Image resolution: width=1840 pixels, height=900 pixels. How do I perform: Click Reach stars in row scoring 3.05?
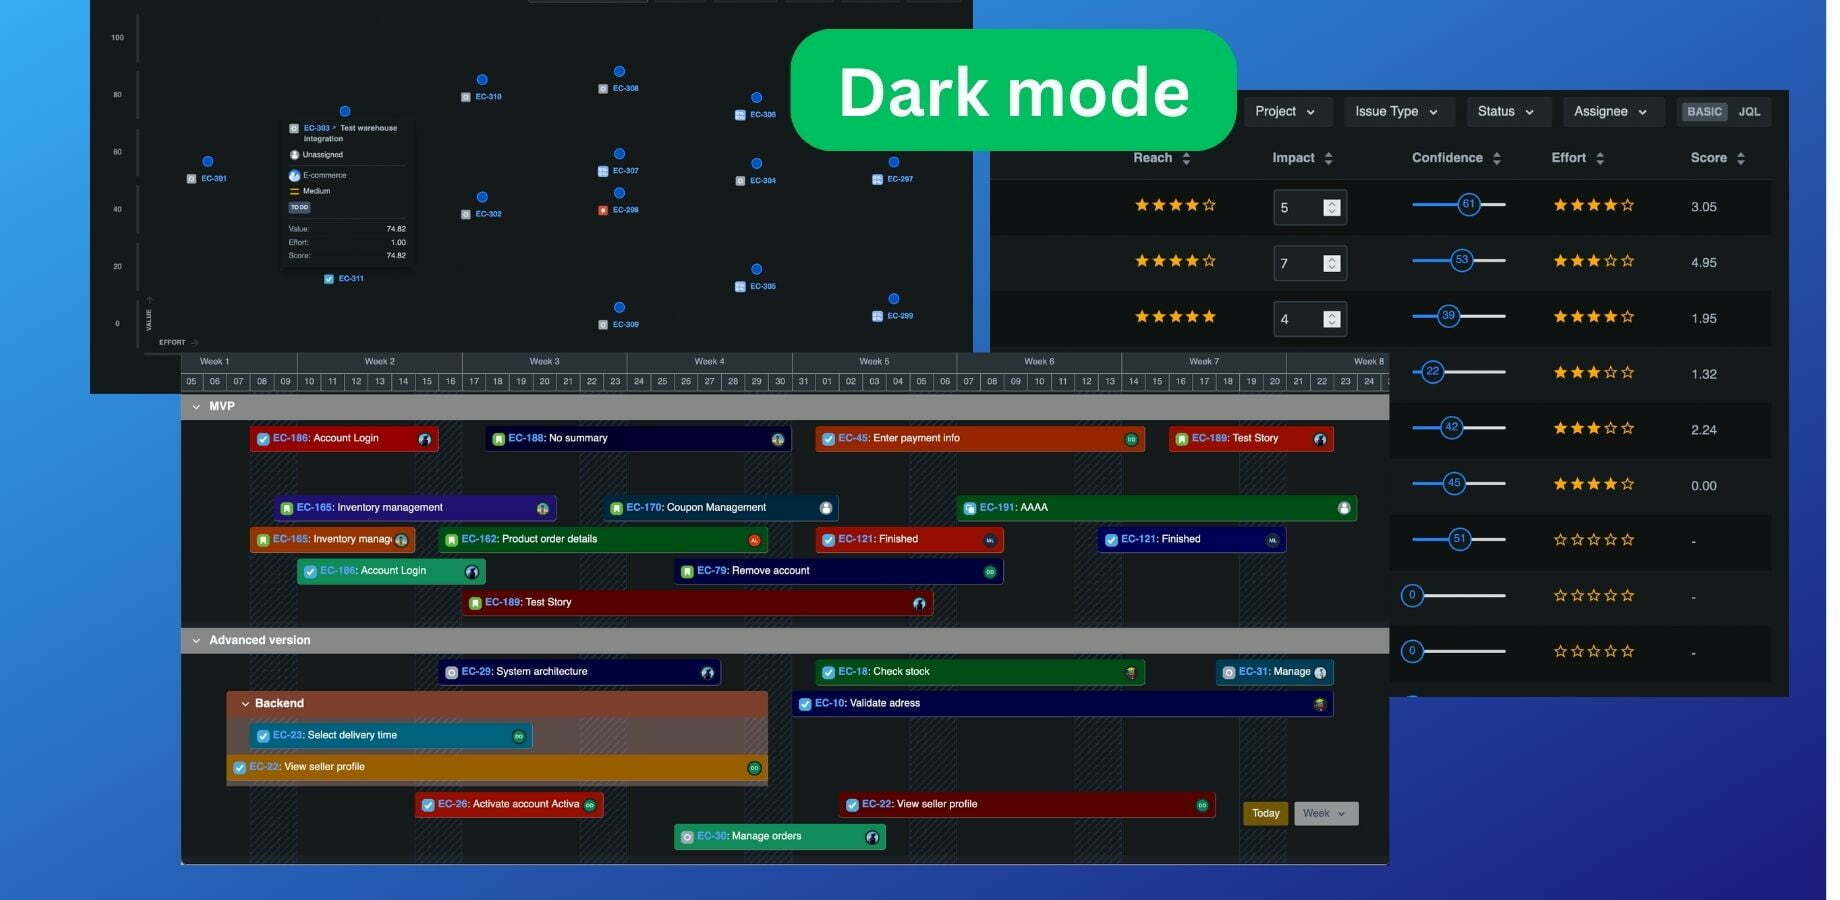click(1175, 205)
